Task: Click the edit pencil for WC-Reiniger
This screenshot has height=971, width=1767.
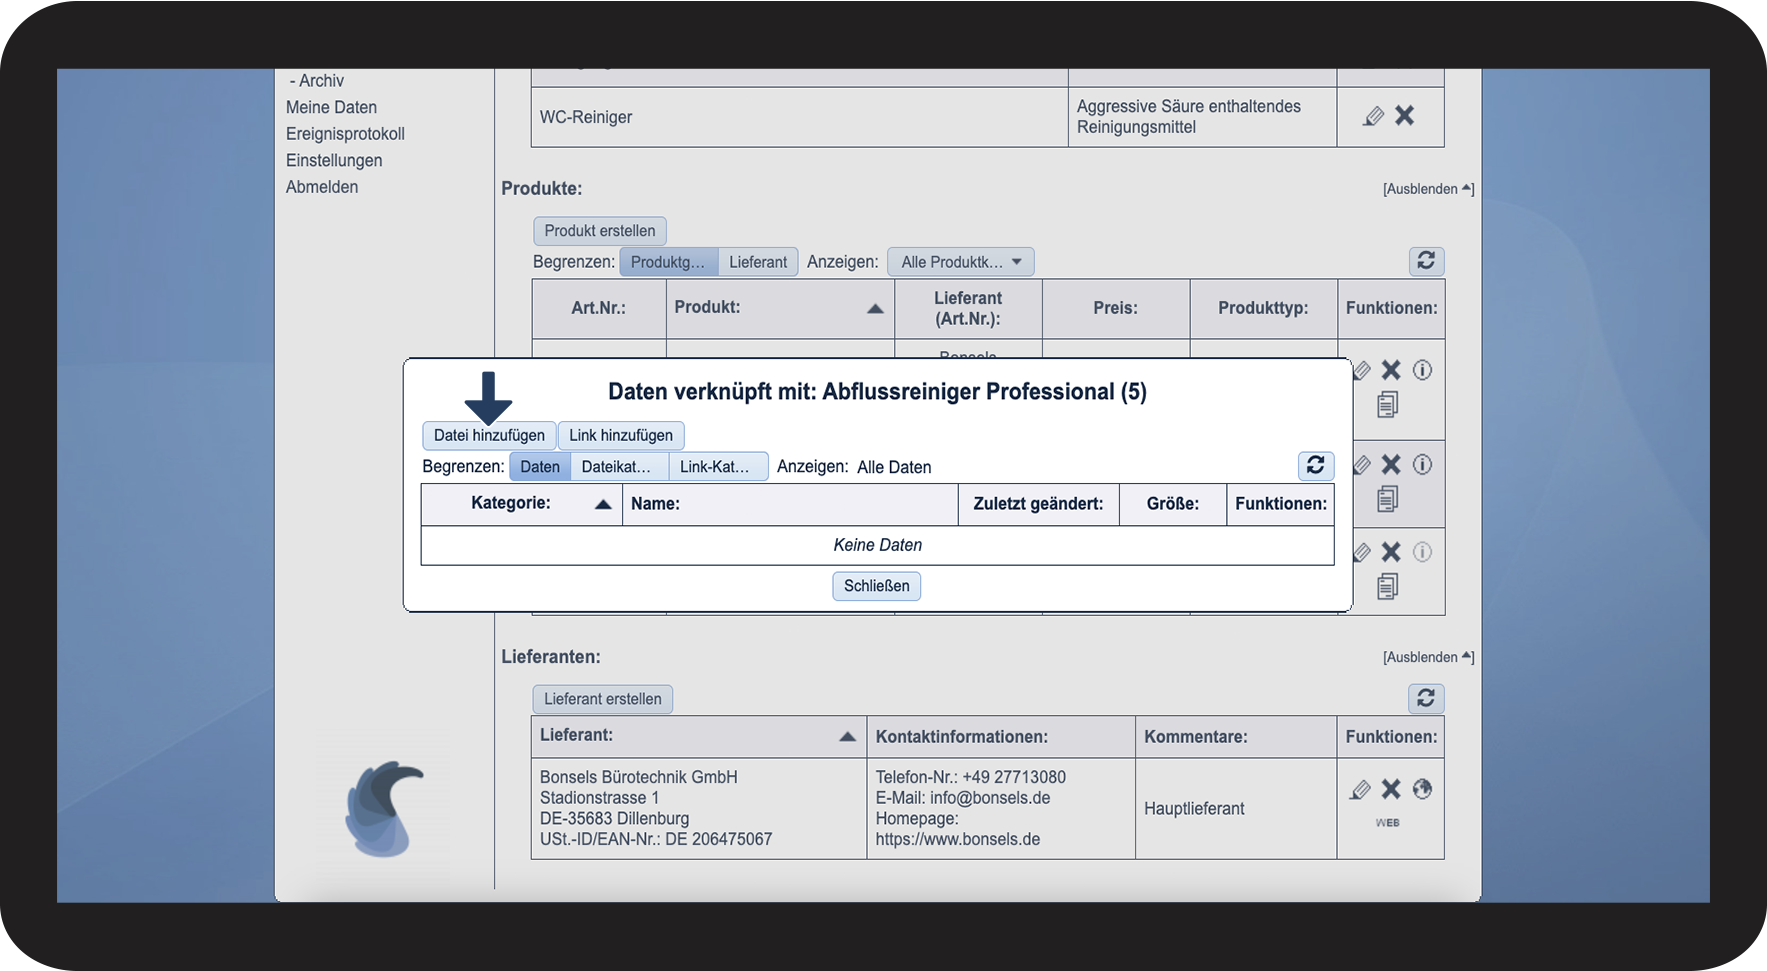Action: point(1374,116)
